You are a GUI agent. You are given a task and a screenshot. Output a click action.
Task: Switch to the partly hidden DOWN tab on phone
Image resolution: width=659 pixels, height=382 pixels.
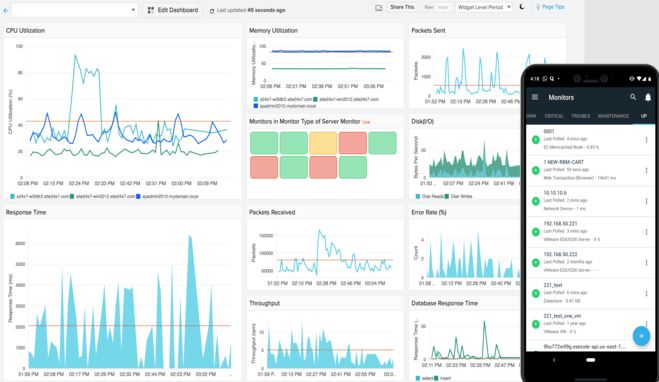(531, 116)
